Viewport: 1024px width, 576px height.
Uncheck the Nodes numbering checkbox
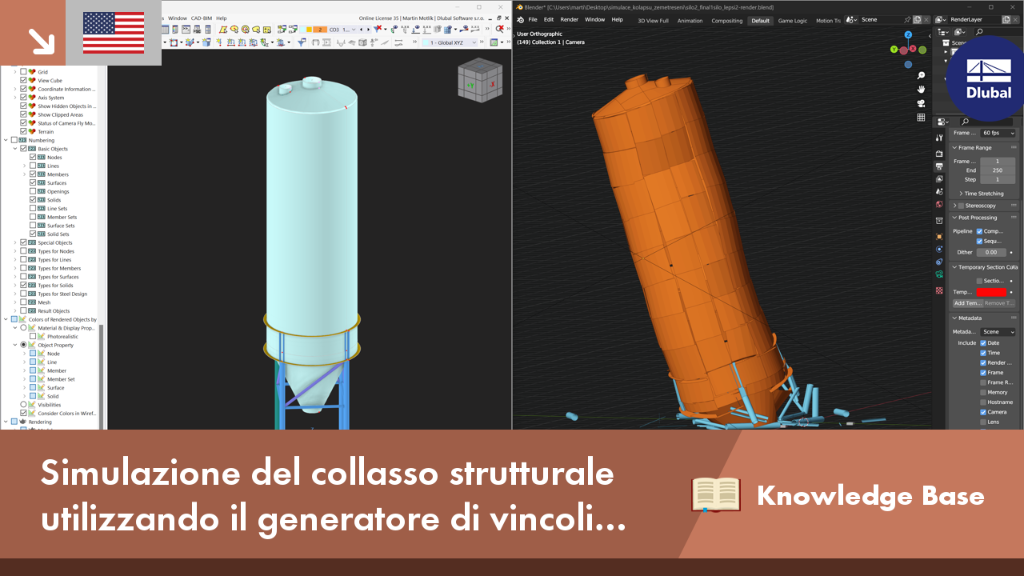tap(33, 157)
